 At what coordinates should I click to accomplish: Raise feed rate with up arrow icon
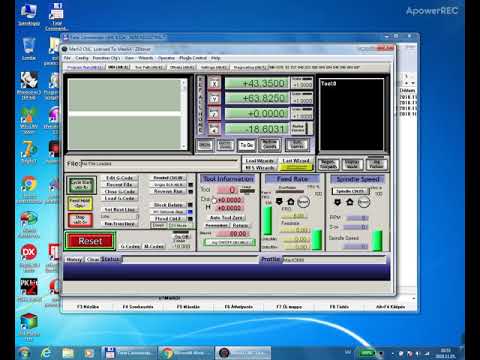[x=291, y=201]
